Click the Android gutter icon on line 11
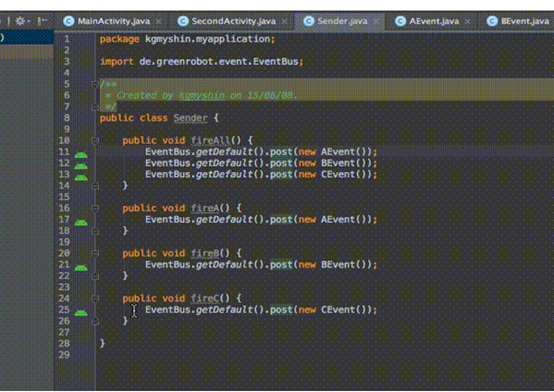554x392 pixels. [x=81, y=154]
